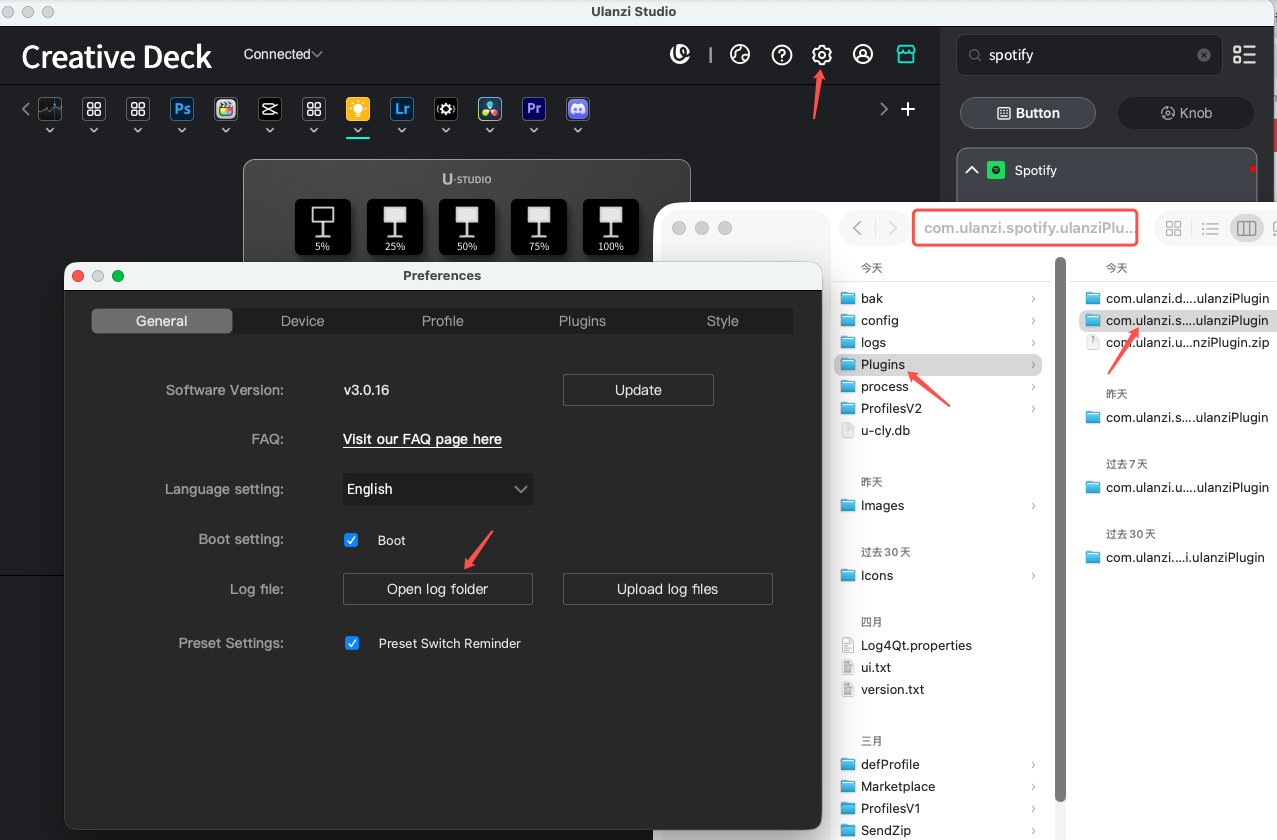
Task: Select the black gear profile icon
Action: click(x=446, y=109)
